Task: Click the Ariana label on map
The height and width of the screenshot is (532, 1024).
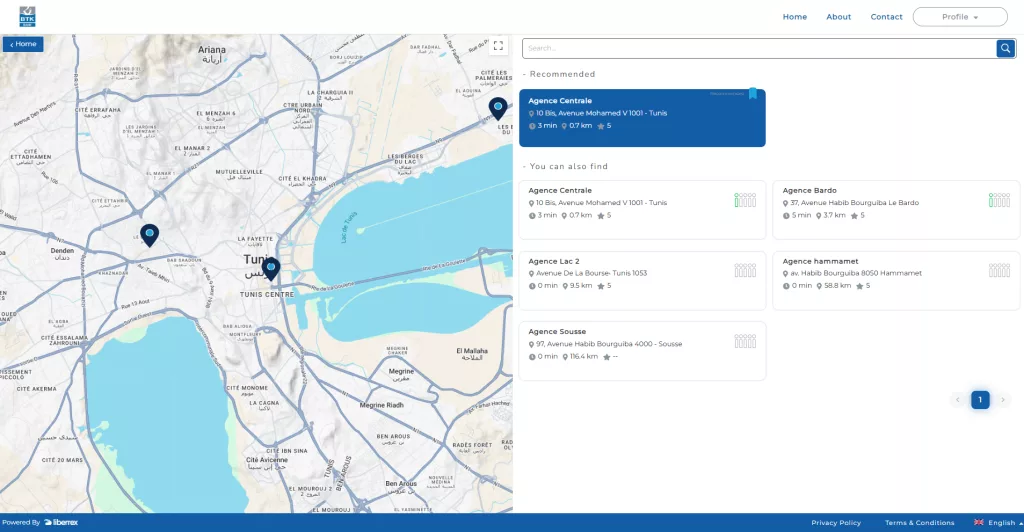Action: (212, 54)
